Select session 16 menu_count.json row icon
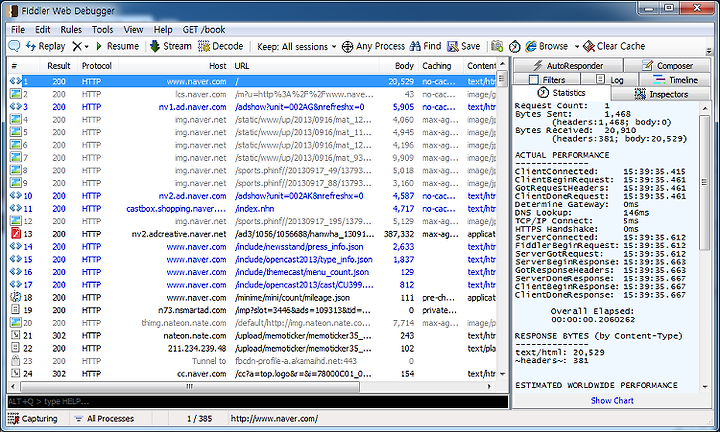This screenshot has height=432, width=720. click(16, 272)
